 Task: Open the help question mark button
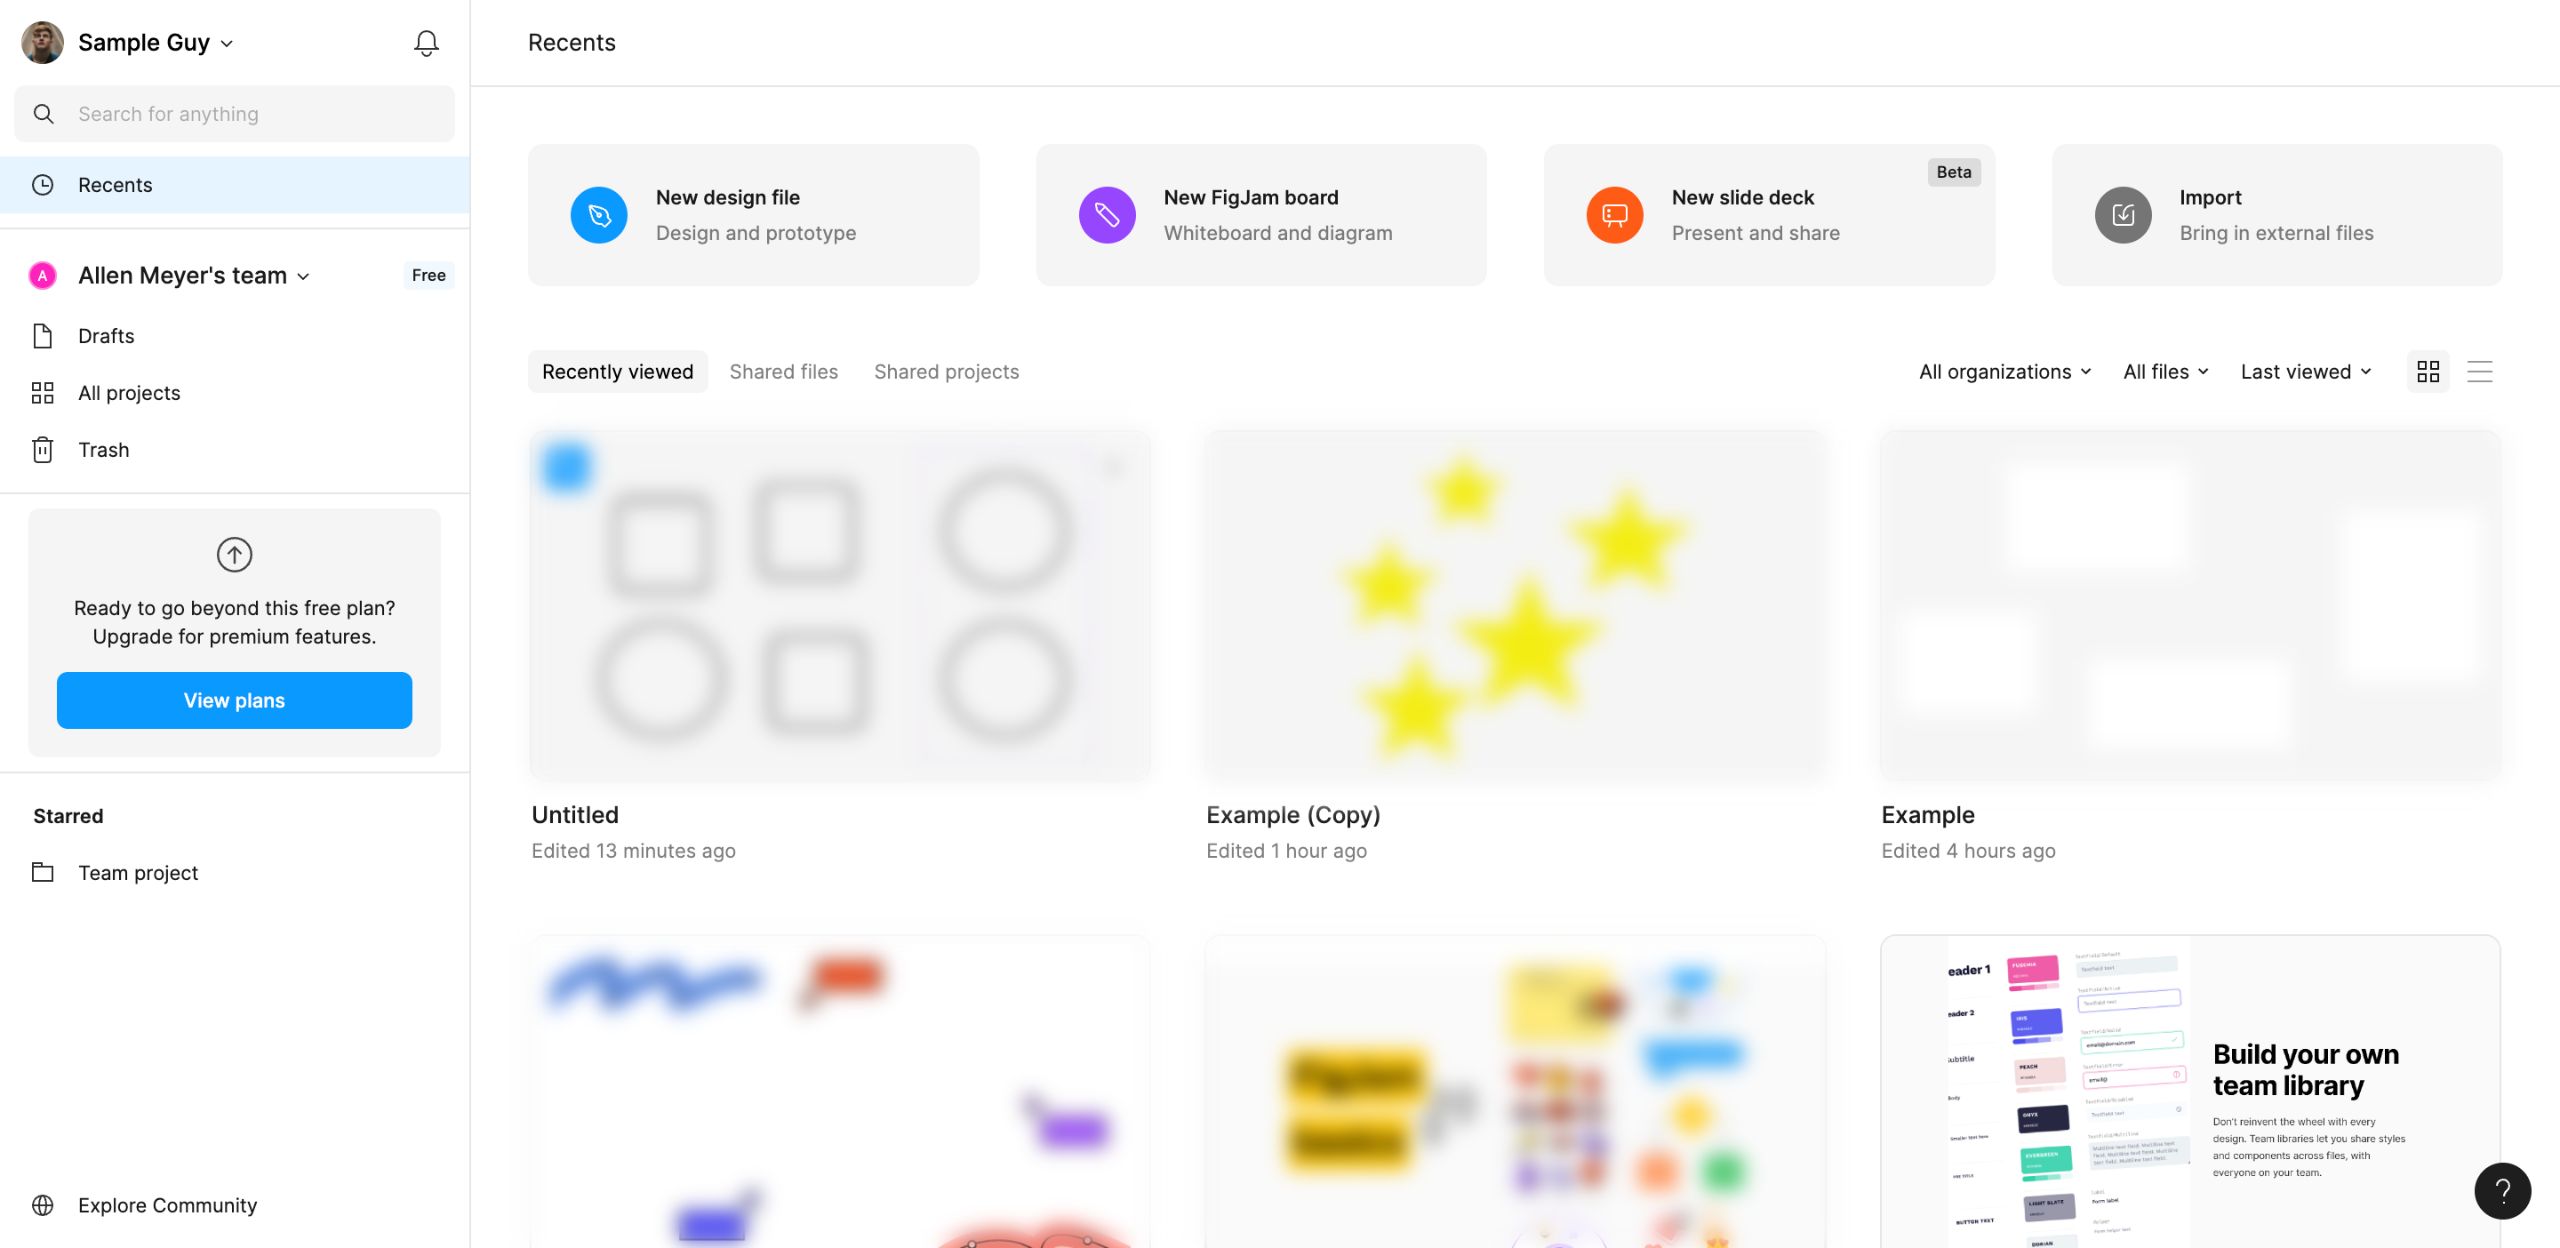click(2502, 1190)
